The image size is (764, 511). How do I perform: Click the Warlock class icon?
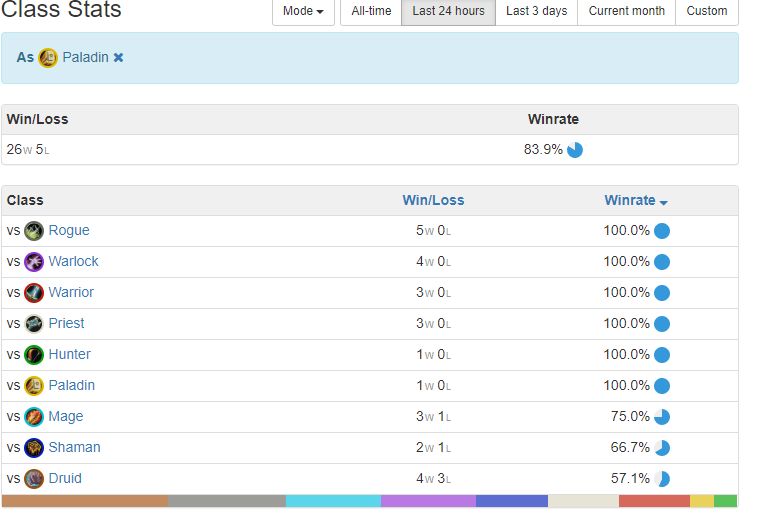[x=34, y=262]
